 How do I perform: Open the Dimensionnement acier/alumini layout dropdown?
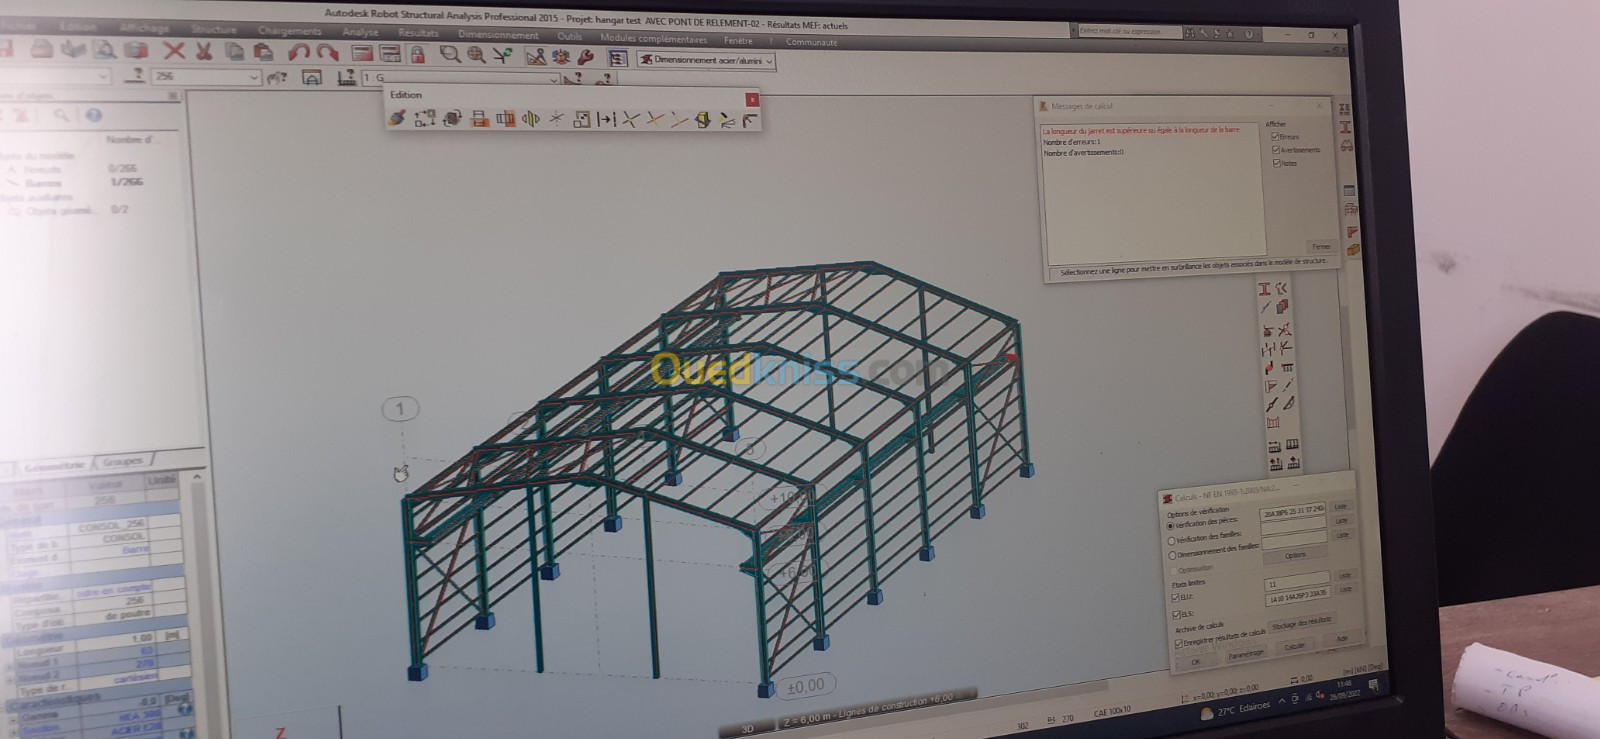click(707, 61)
